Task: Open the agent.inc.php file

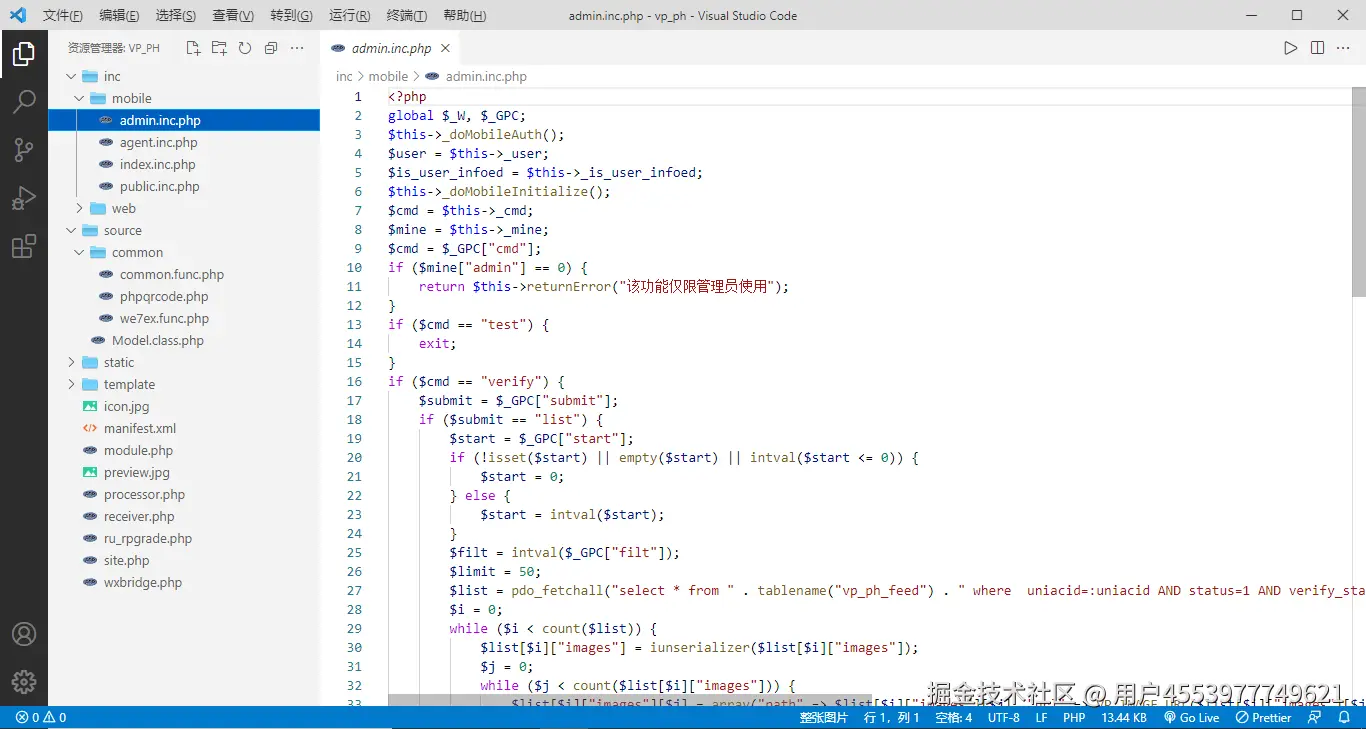Action: 158,143
